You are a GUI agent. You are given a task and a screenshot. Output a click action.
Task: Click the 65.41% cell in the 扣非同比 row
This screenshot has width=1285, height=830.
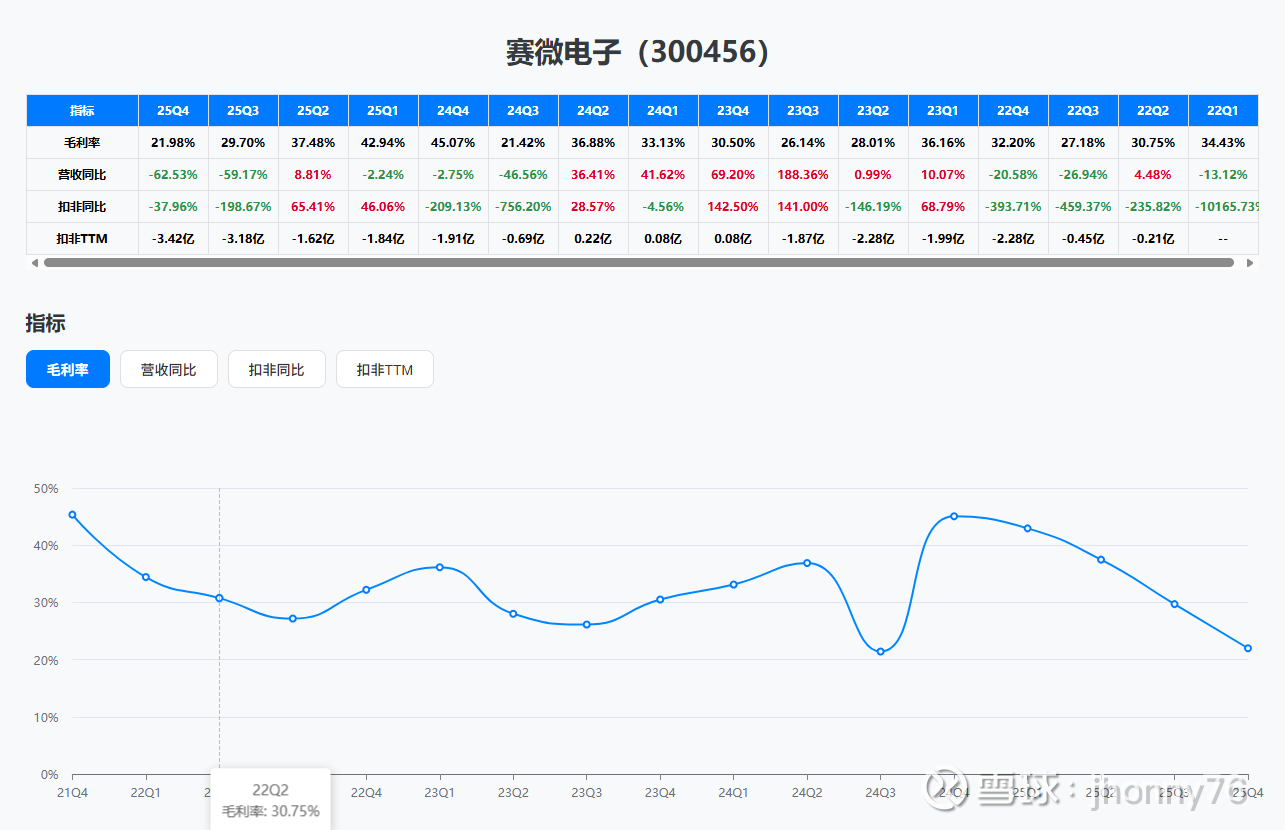tap(314, 206)
